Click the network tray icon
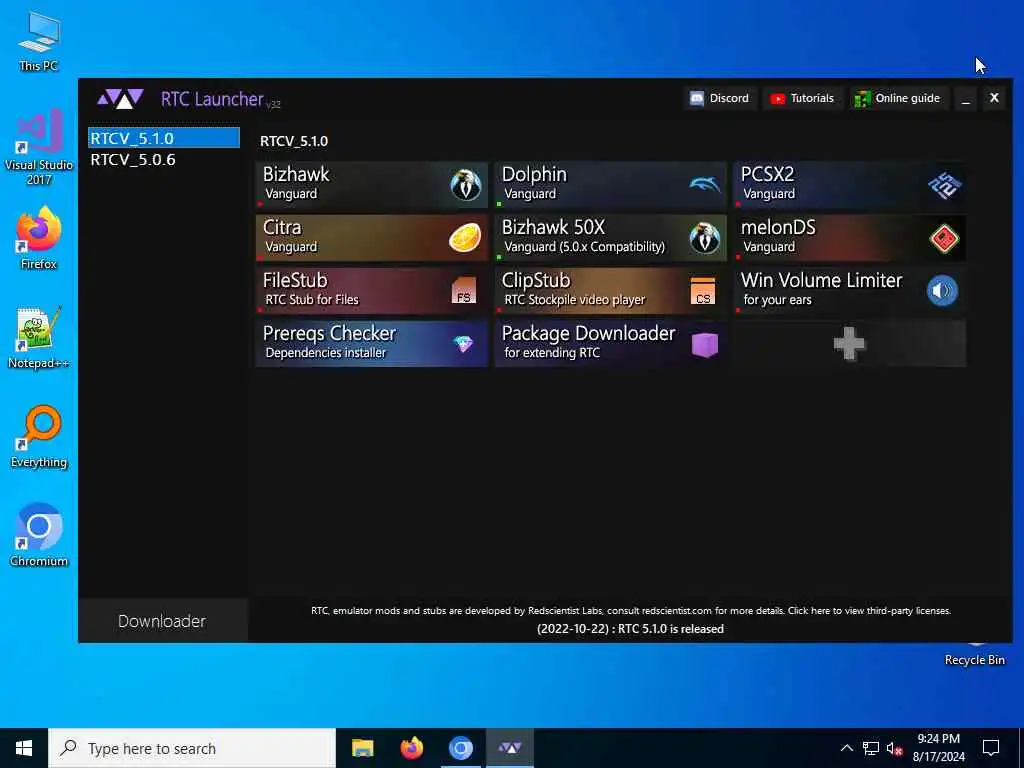This screenshot has height=768, width=1024. [871, 748]
